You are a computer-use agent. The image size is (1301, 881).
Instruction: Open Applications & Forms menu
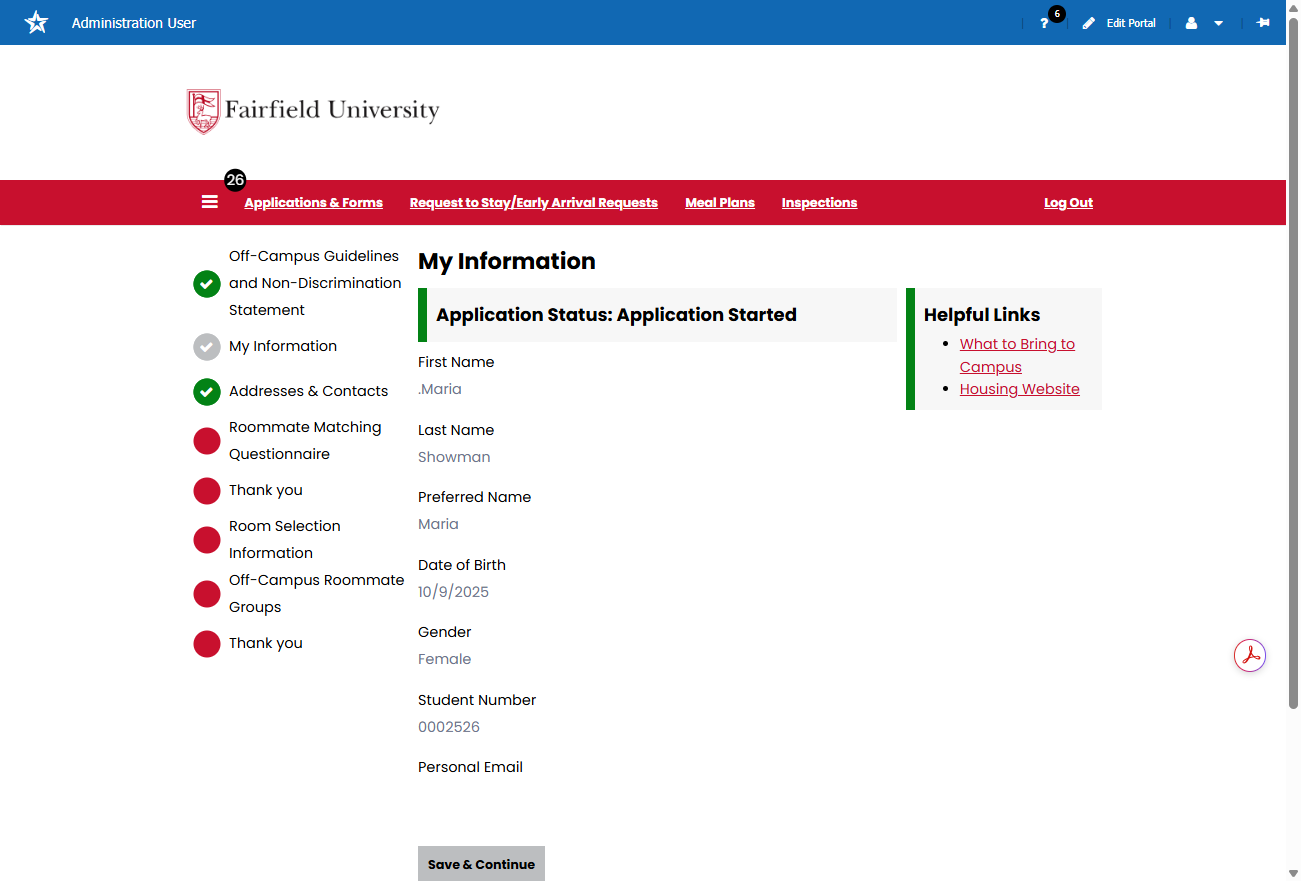pyautogui.click(x=314, y=202)
